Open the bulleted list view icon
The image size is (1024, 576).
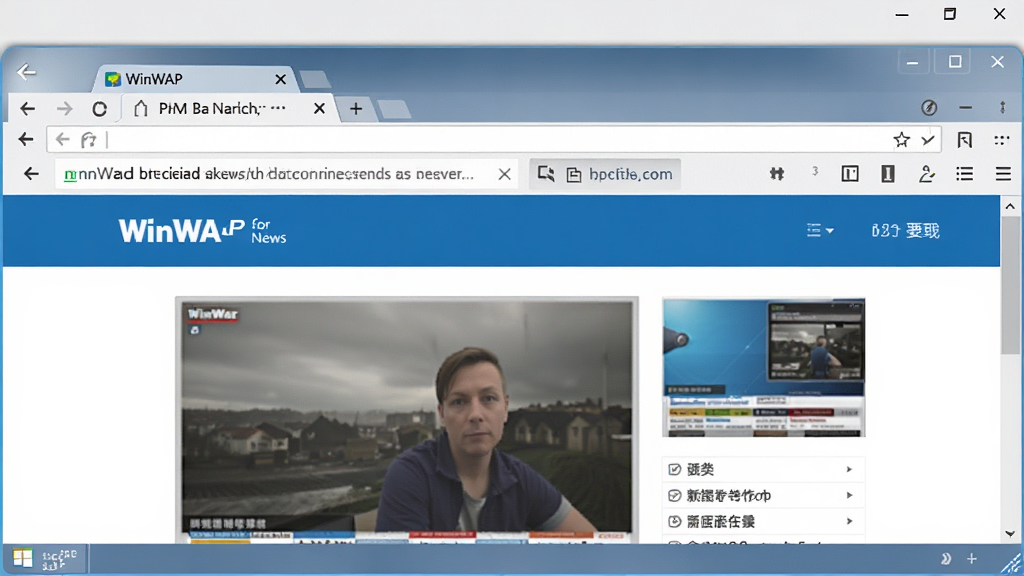(x=965, y=174)
